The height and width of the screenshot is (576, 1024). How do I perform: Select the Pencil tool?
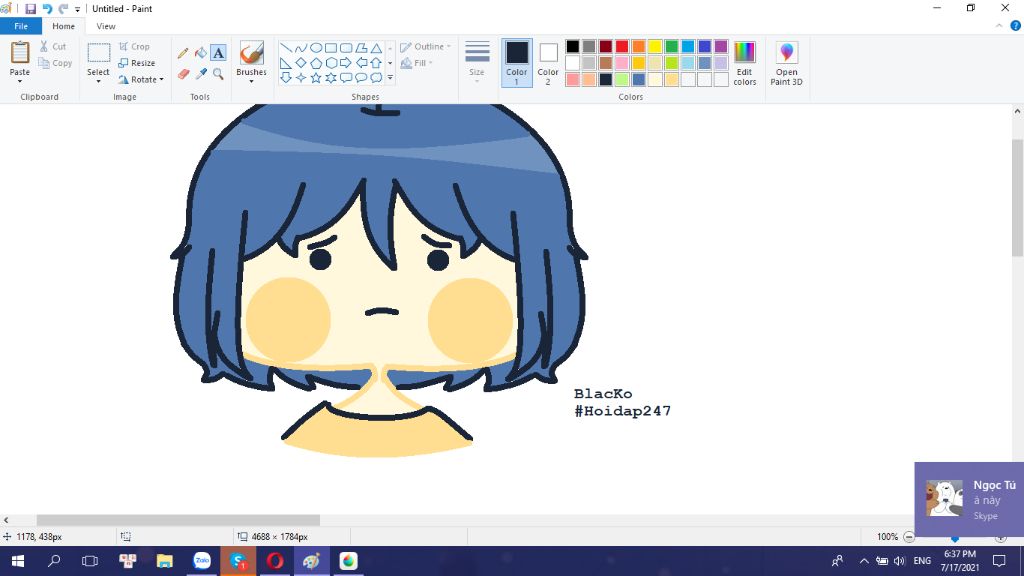point(183,53)
